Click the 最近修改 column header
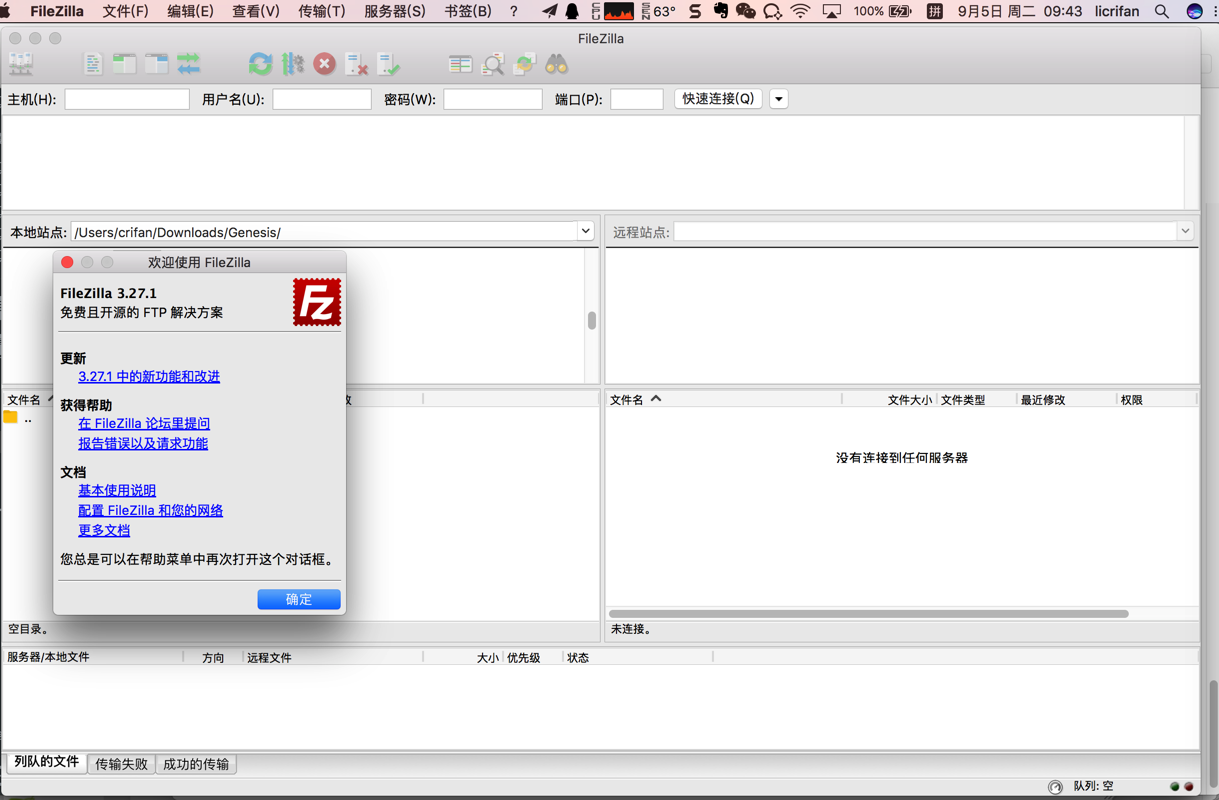This screenshot has width=1219, height=800. 1043,400
